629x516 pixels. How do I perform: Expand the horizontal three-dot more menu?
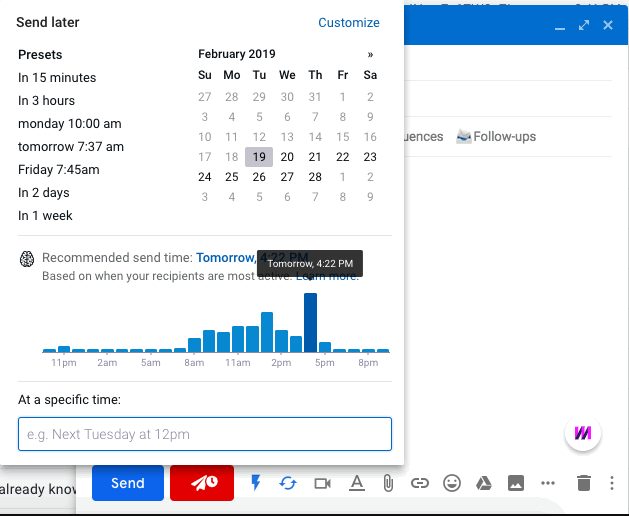pos(547,483)
